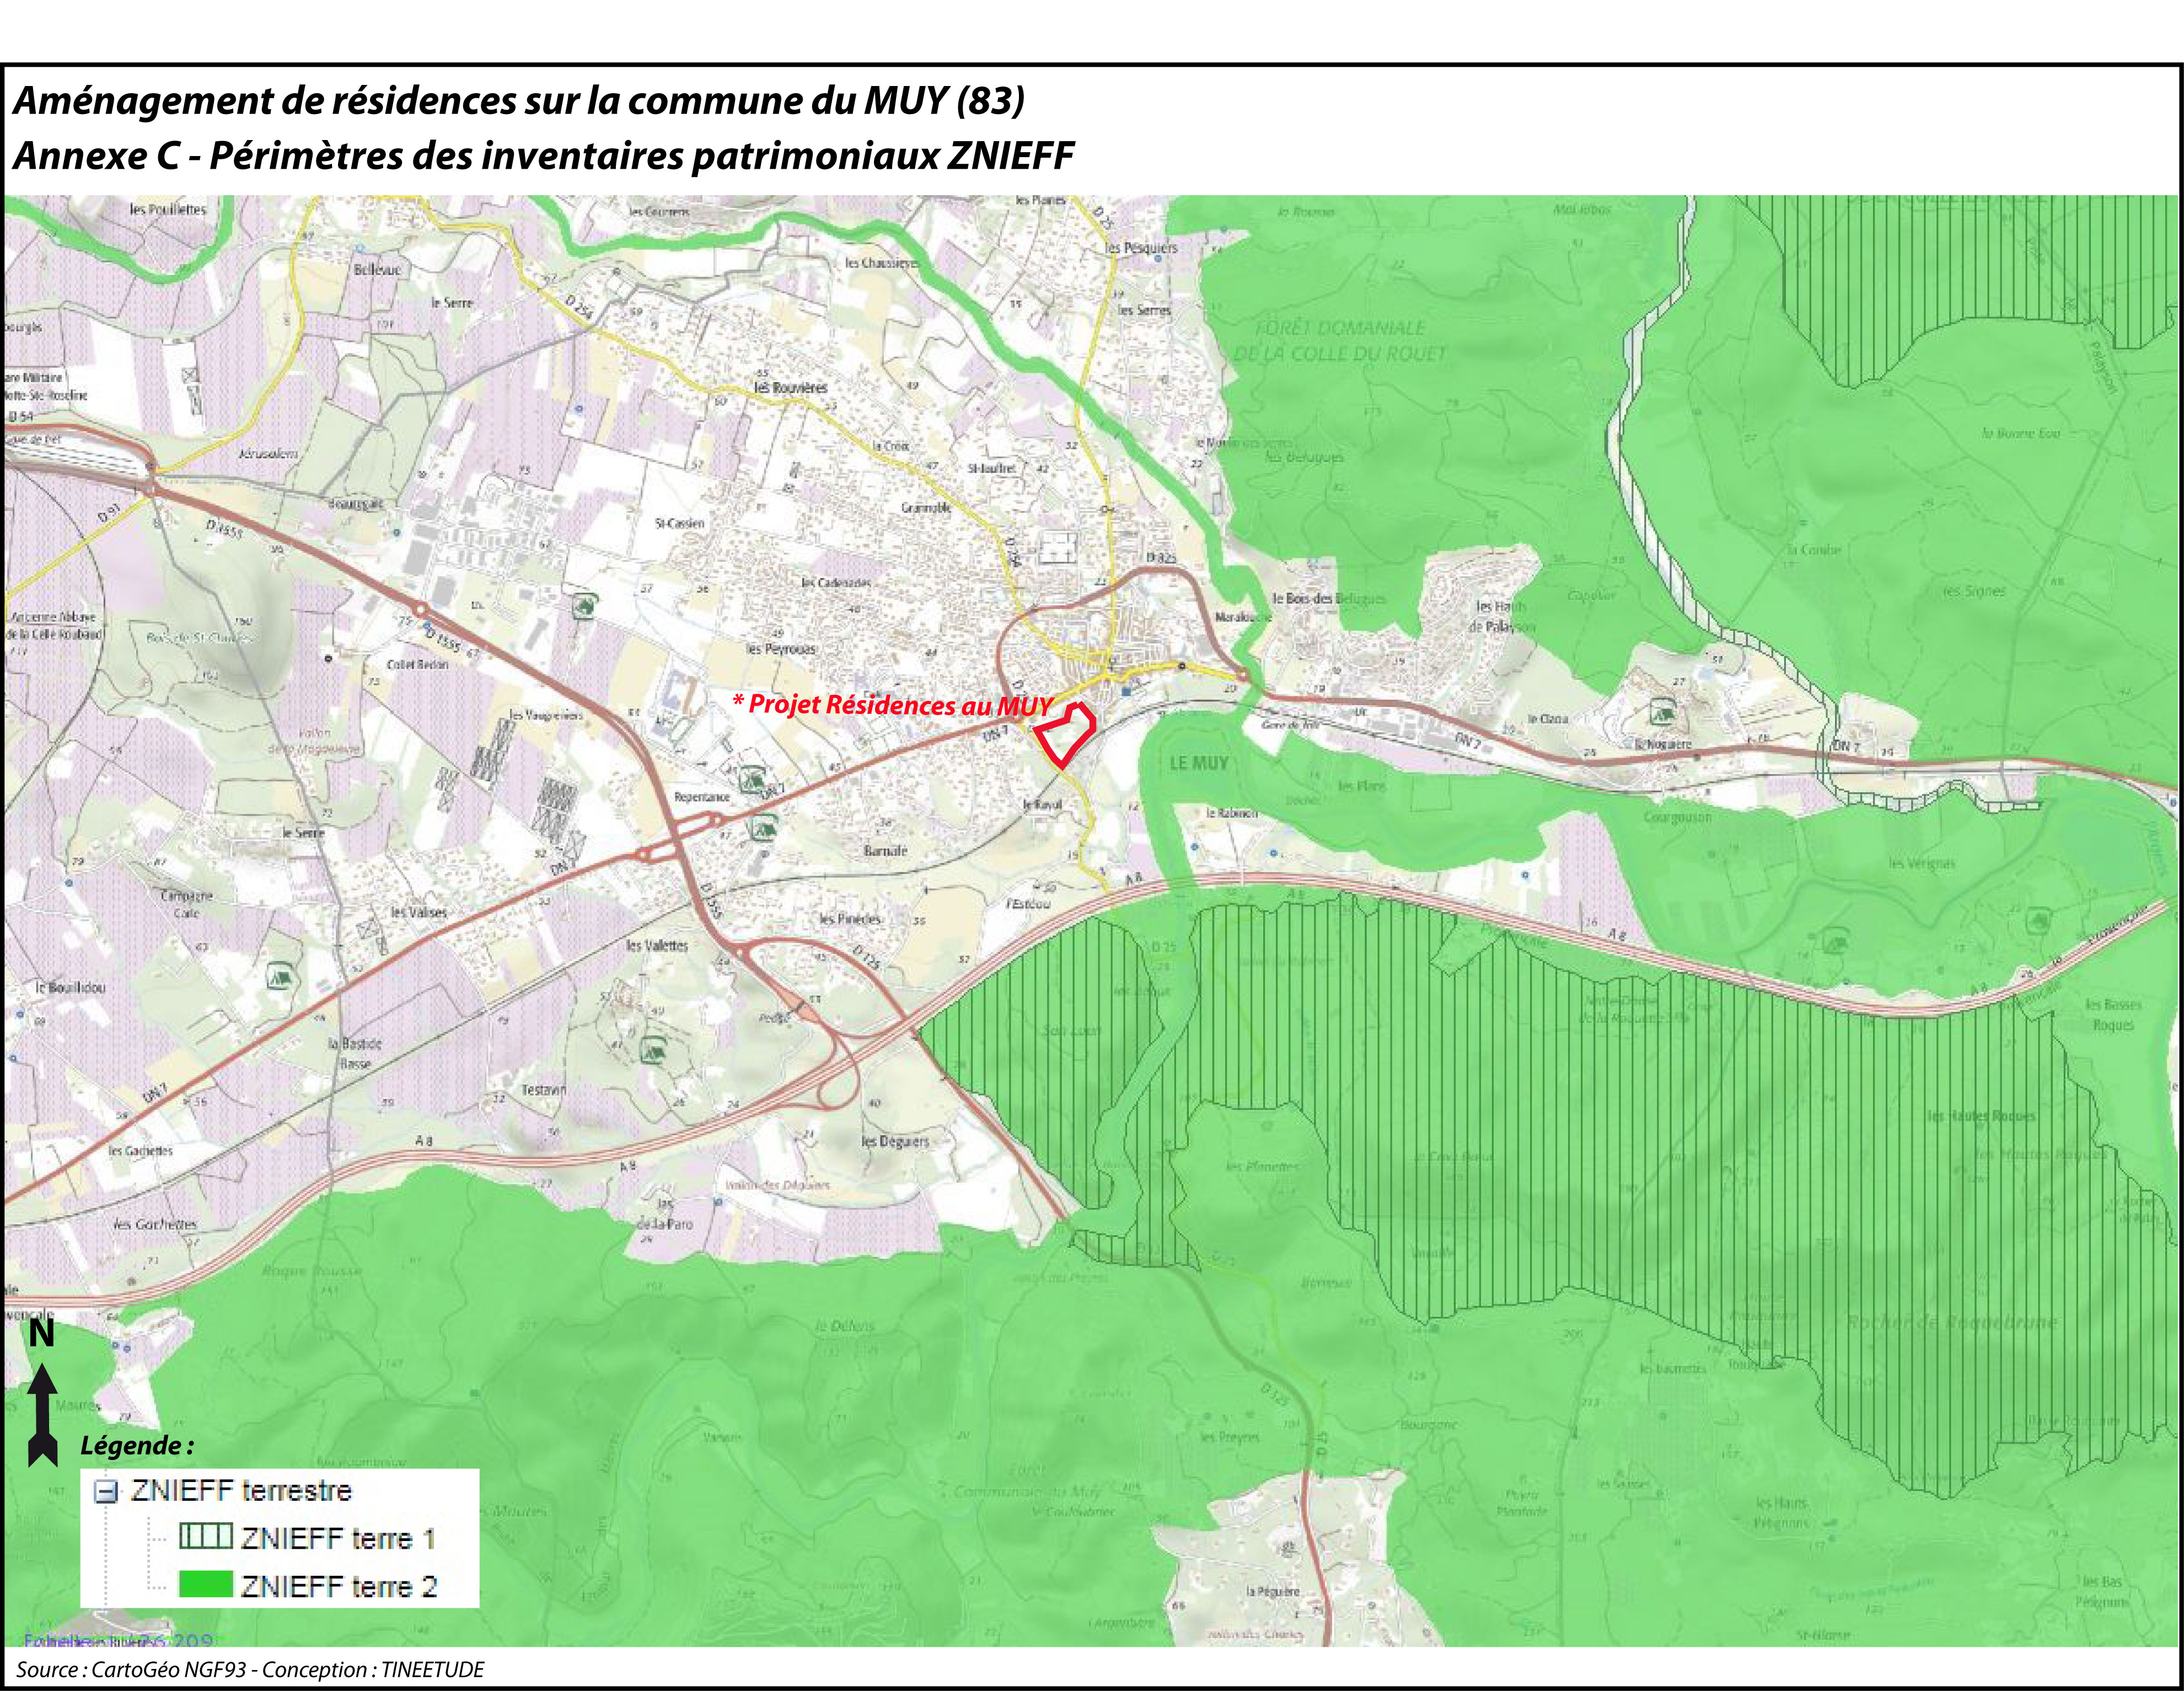Click the "les Rouvières" place label
The image size is (2184, 1691).
790,387
